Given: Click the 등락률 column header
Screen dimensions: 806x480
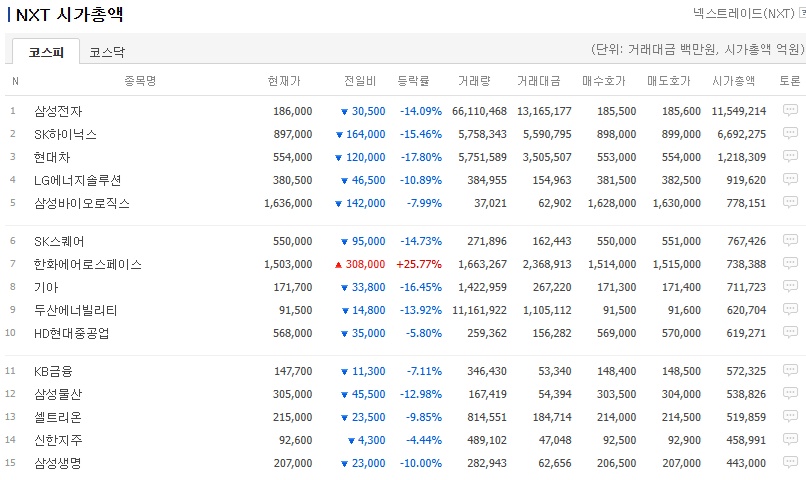Looking at the screenshot, I should click(x=413, y=81).
